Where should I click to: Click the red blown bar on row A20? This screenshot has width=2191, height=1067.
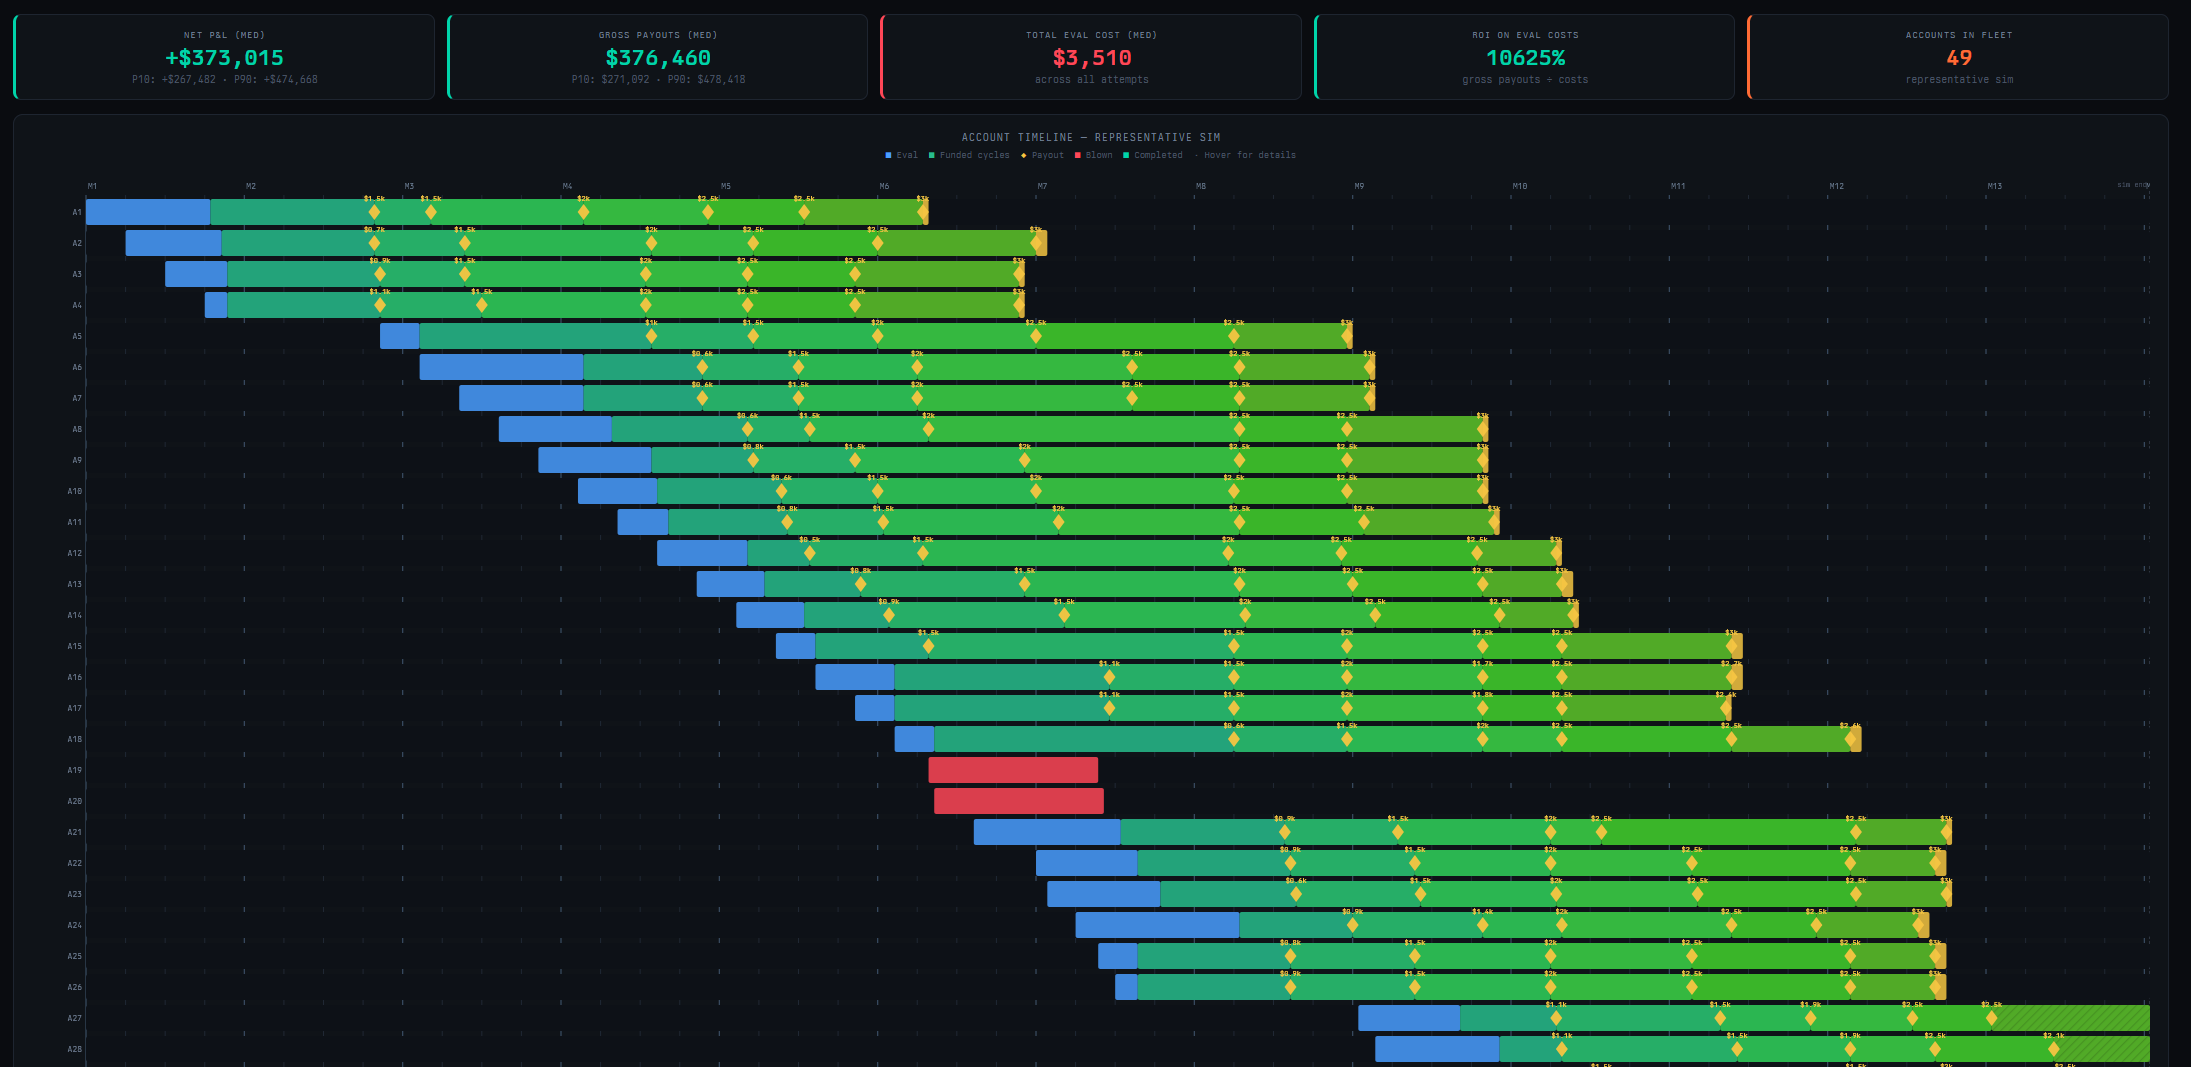[1018, 801]
